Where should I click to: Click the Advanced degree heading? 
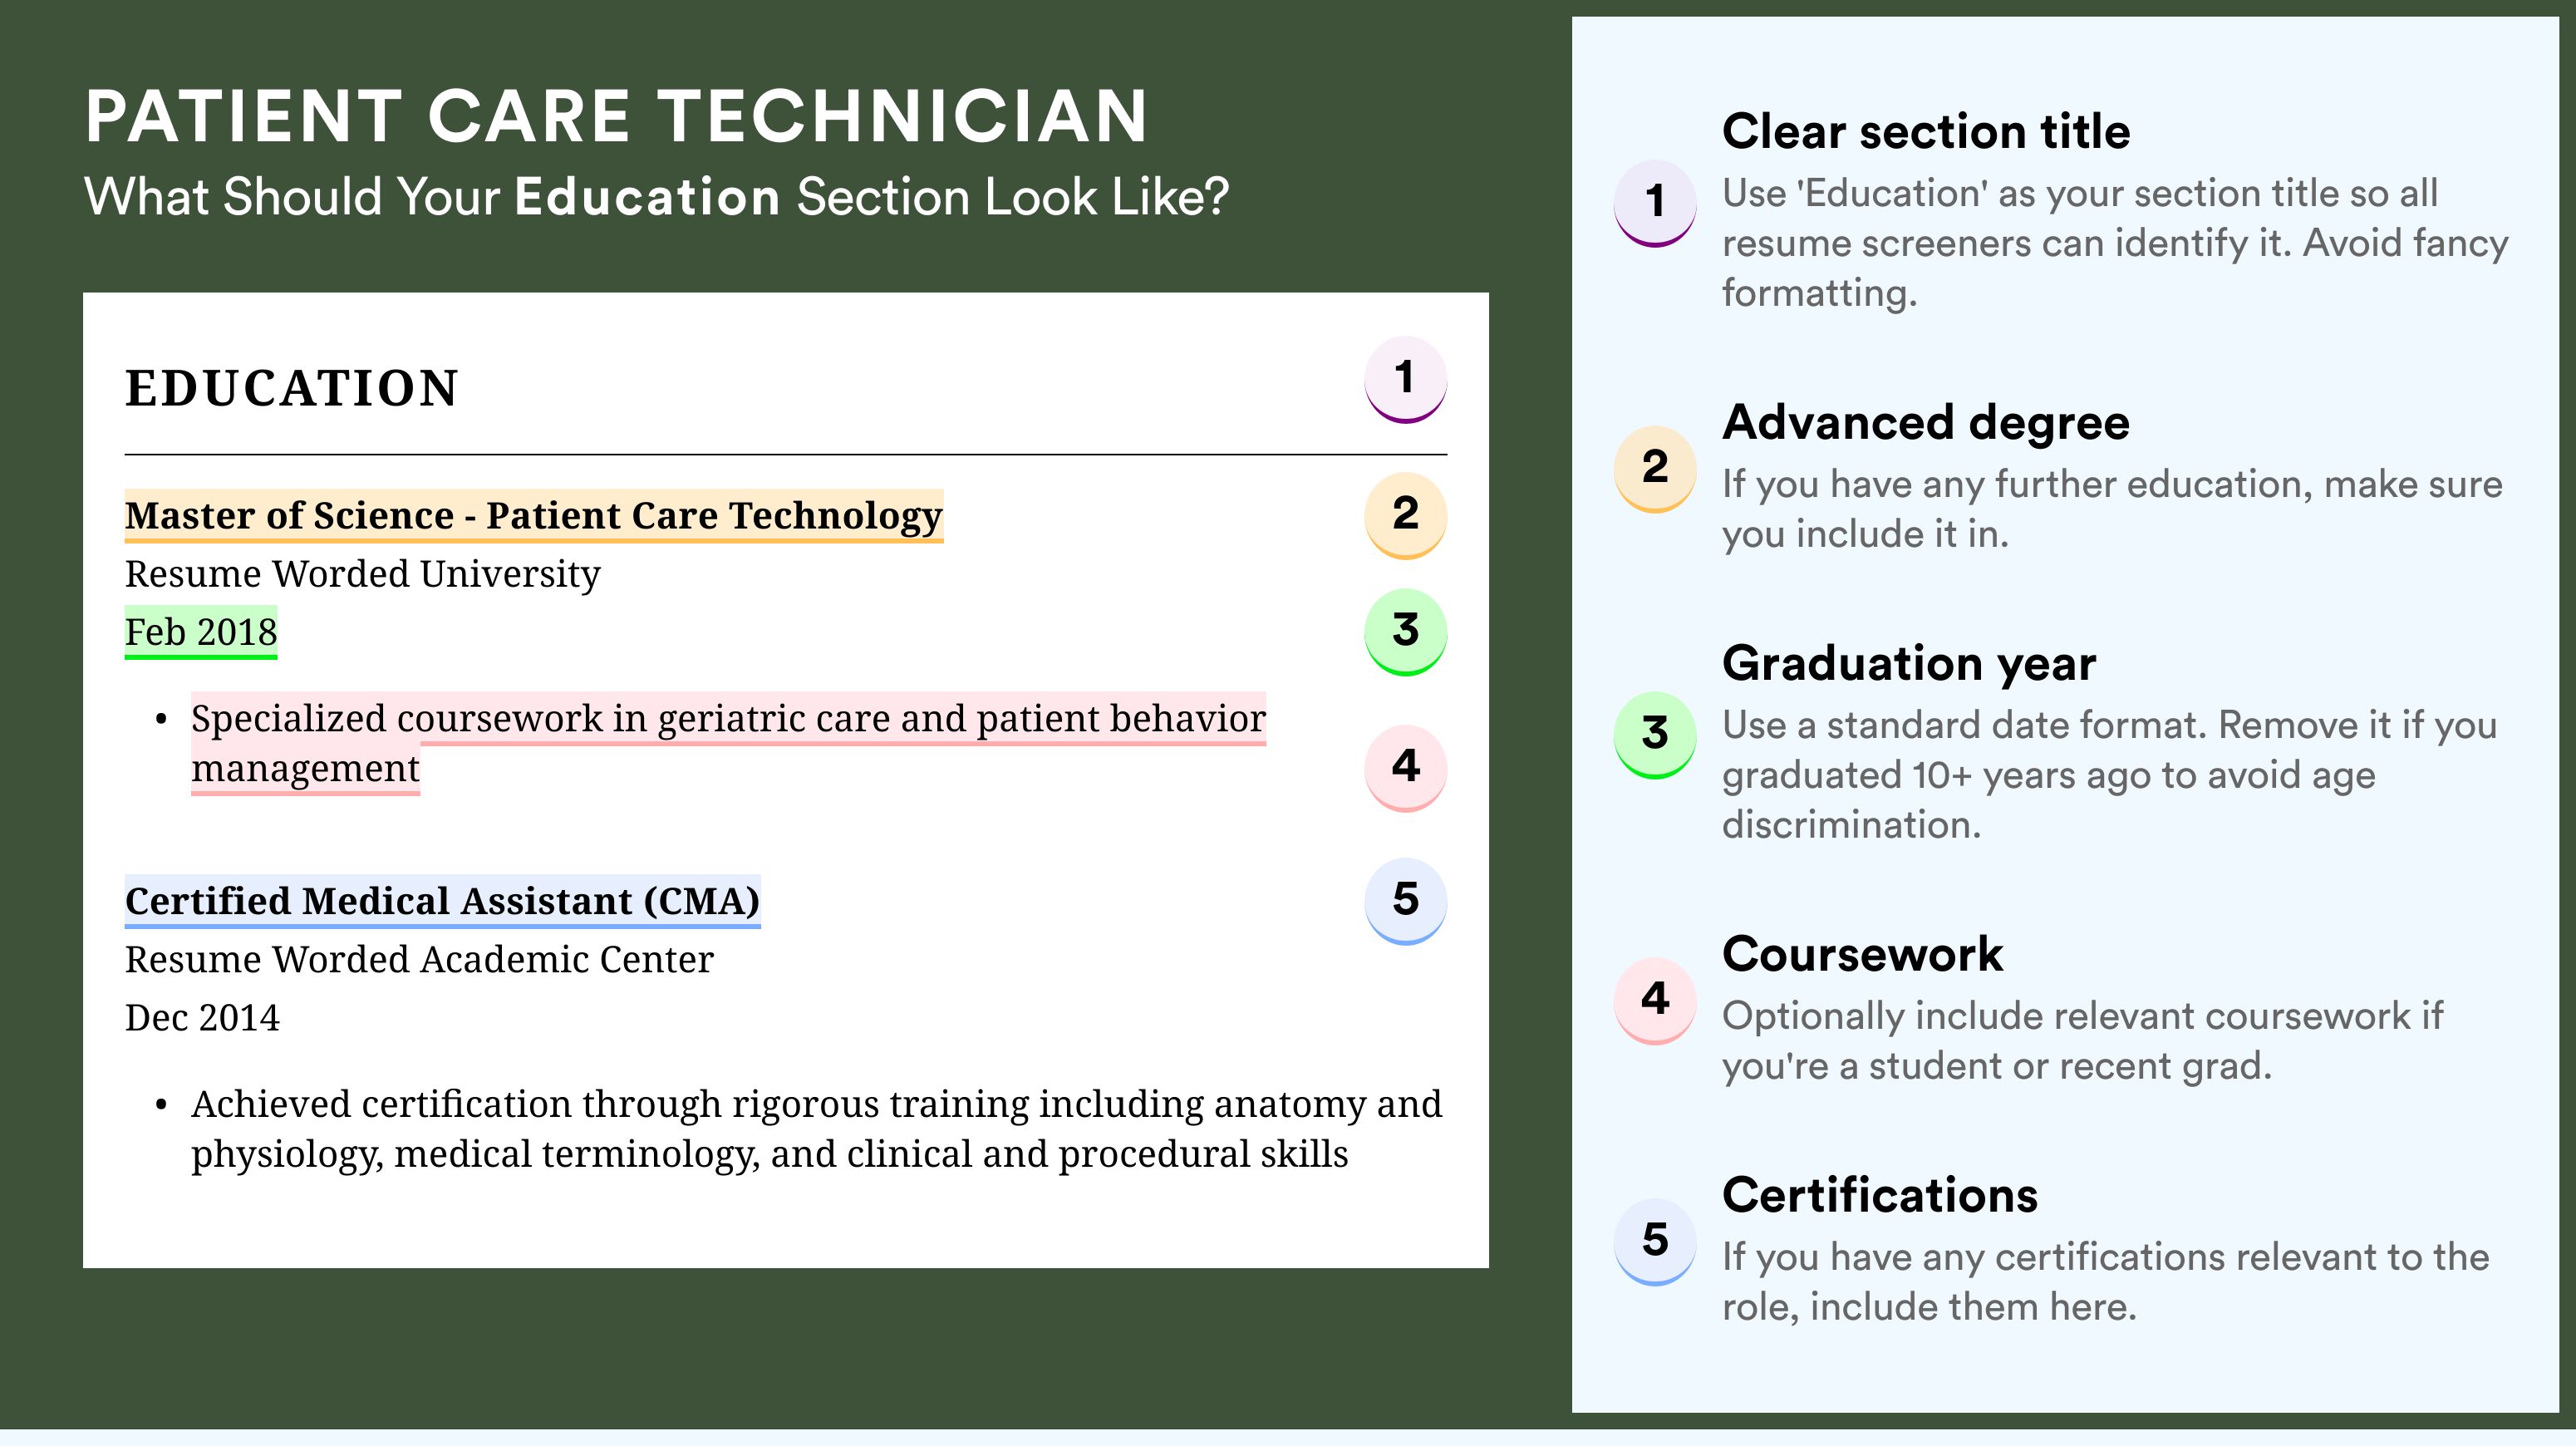pos(1926,422)
